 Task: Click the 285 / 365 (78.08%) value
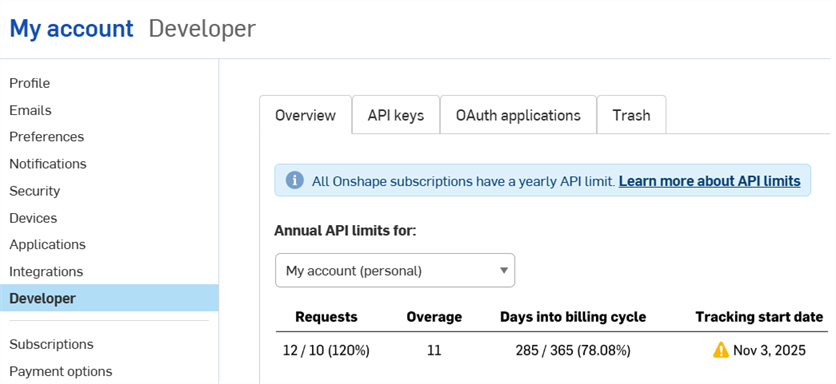573,350
